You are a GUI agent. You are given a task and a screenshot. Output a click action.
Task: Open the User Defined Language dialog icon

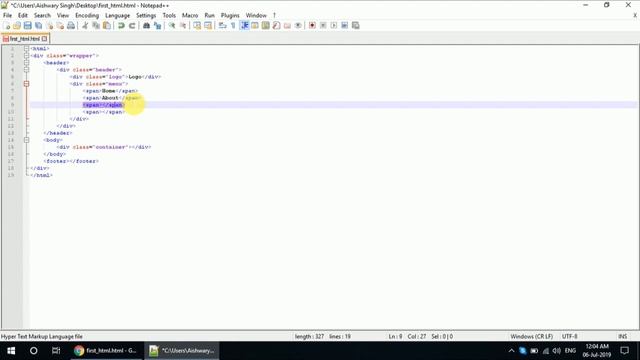pyautogui.click(x=255, y=26)
